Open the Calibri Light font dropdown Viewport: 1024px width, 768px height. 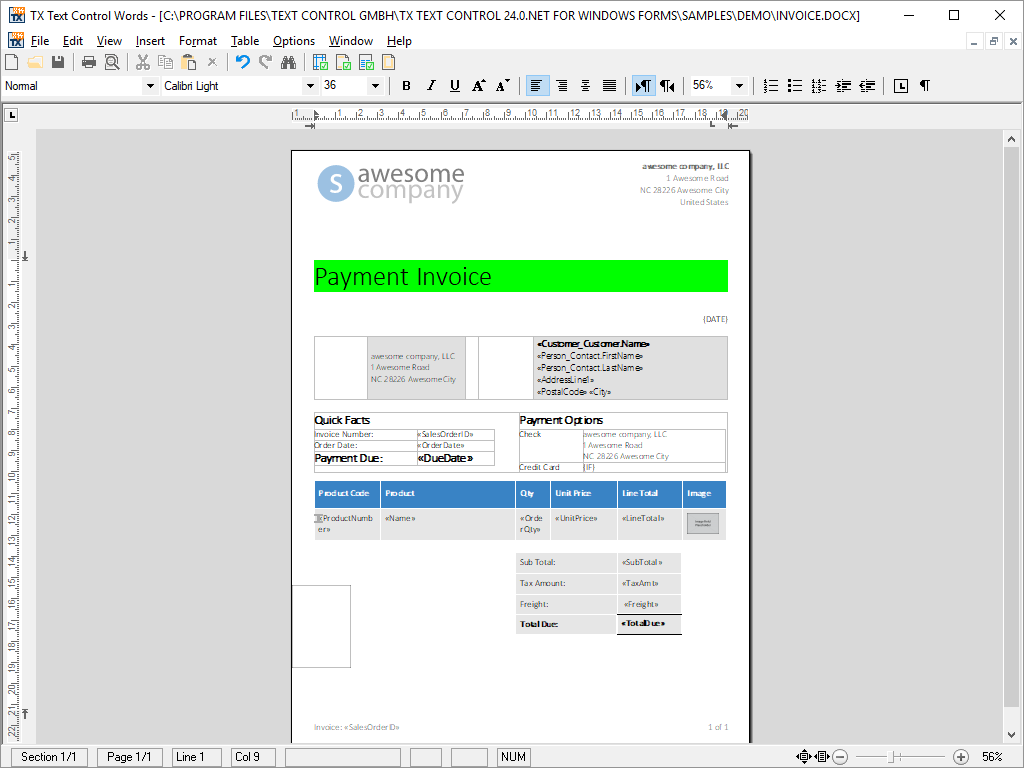point(309,86)
